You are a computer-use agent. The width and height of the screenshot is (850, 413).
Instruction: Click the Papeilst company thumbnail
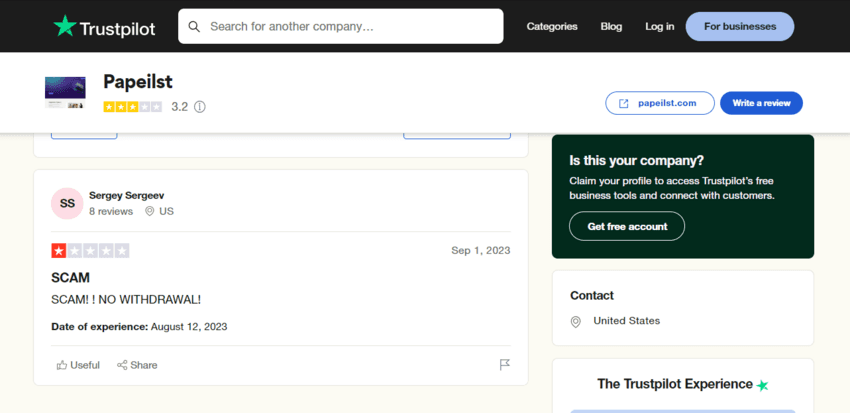(x=65, y=92)
